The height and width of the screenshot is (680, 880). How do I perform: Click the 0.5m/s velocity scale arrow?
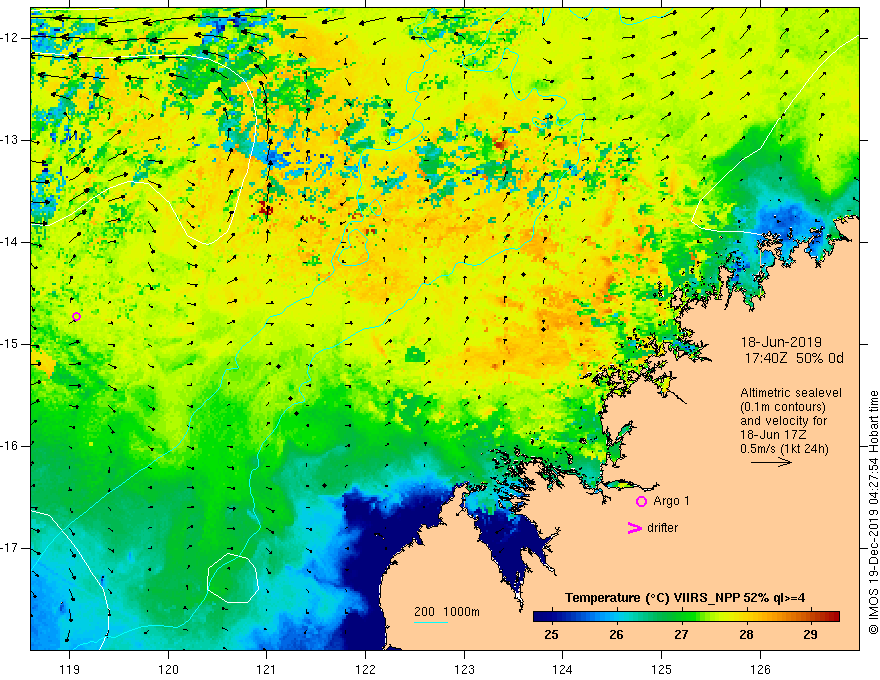(x=771, y=462)
